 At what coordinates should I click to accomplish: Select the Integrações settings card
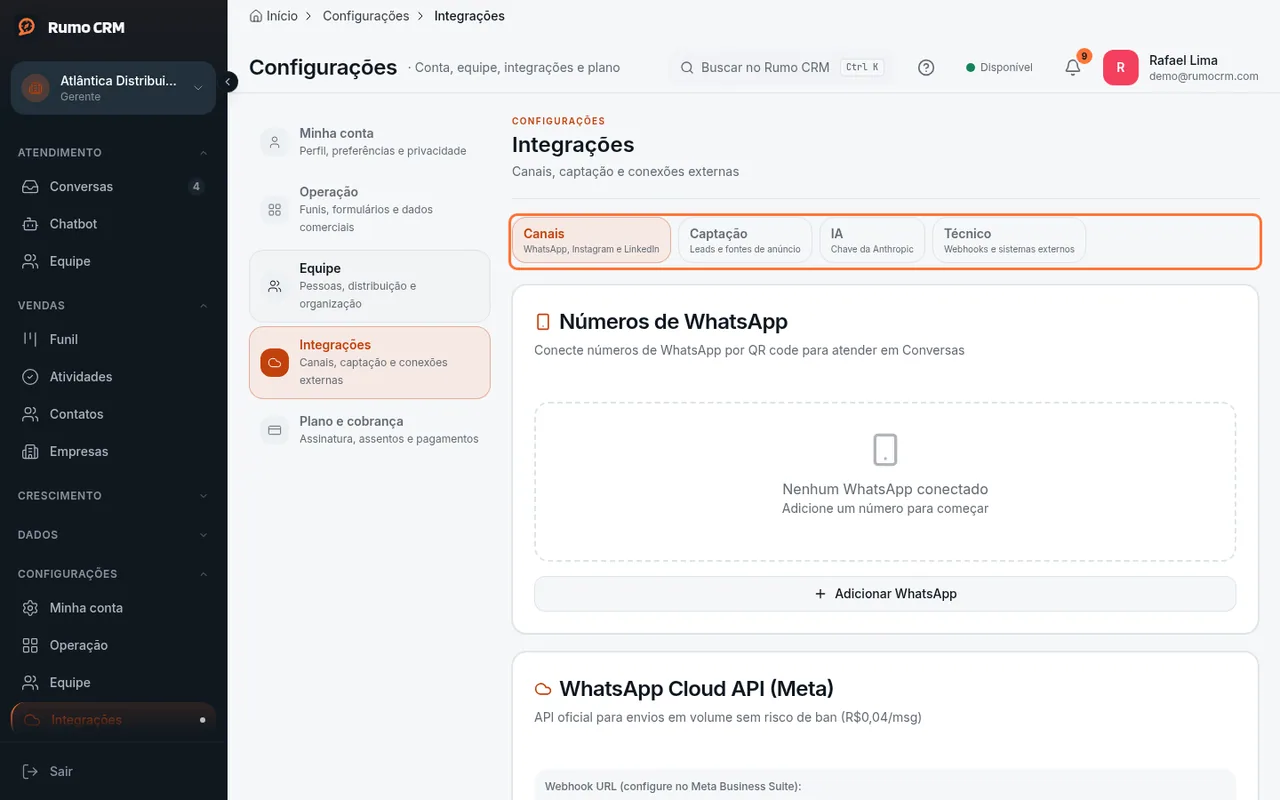[369, 362]
